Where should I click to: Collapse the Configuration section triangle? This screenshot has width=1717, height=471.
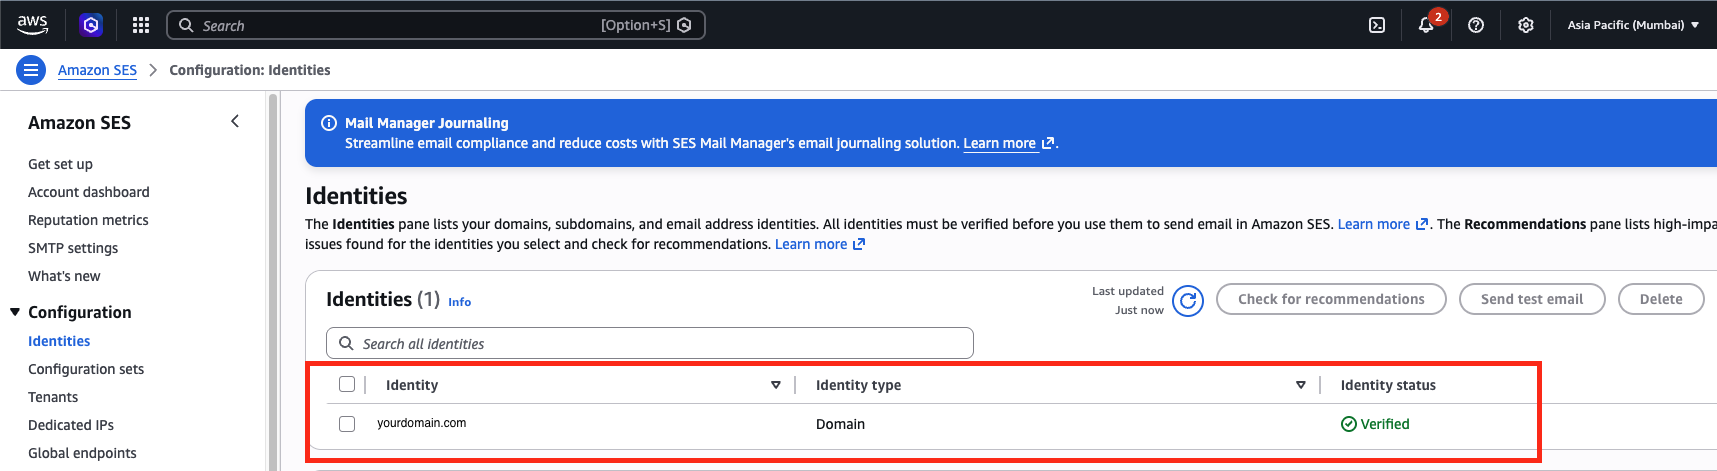pyautogui.click(x=15, y=312)
